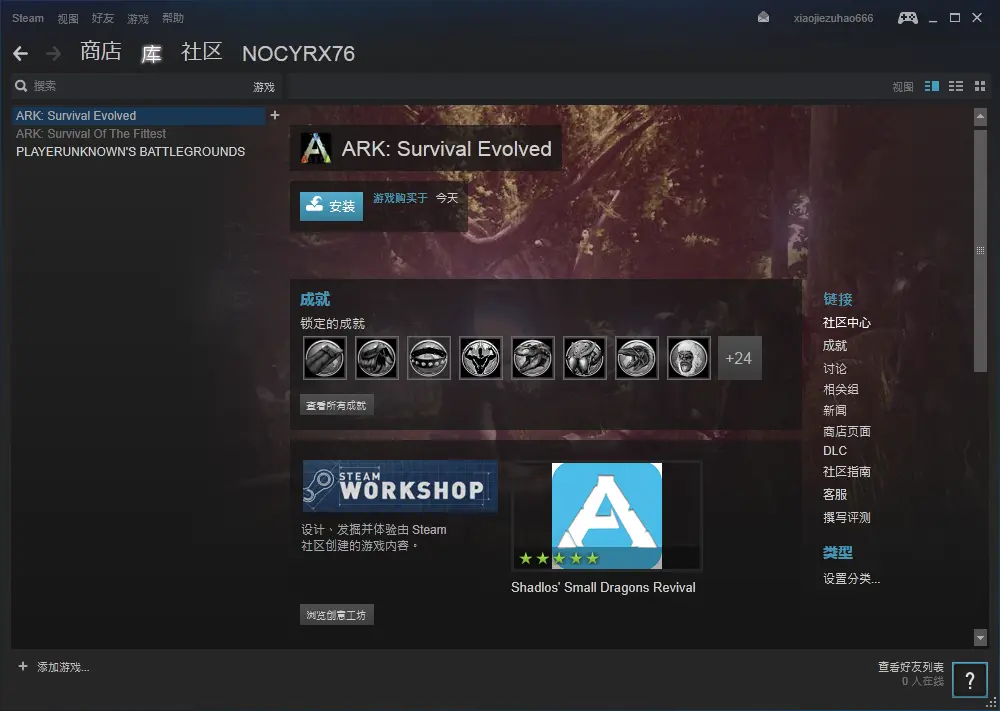Open the 帮助 menu
This screenshot has width=1000, height=711.
173,18
